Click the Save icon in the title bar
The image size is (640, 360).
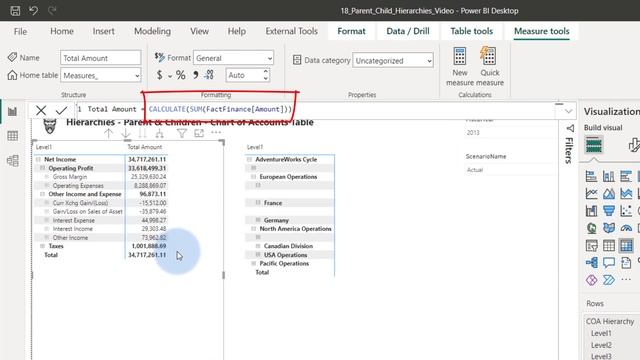[x=15, y=11]
